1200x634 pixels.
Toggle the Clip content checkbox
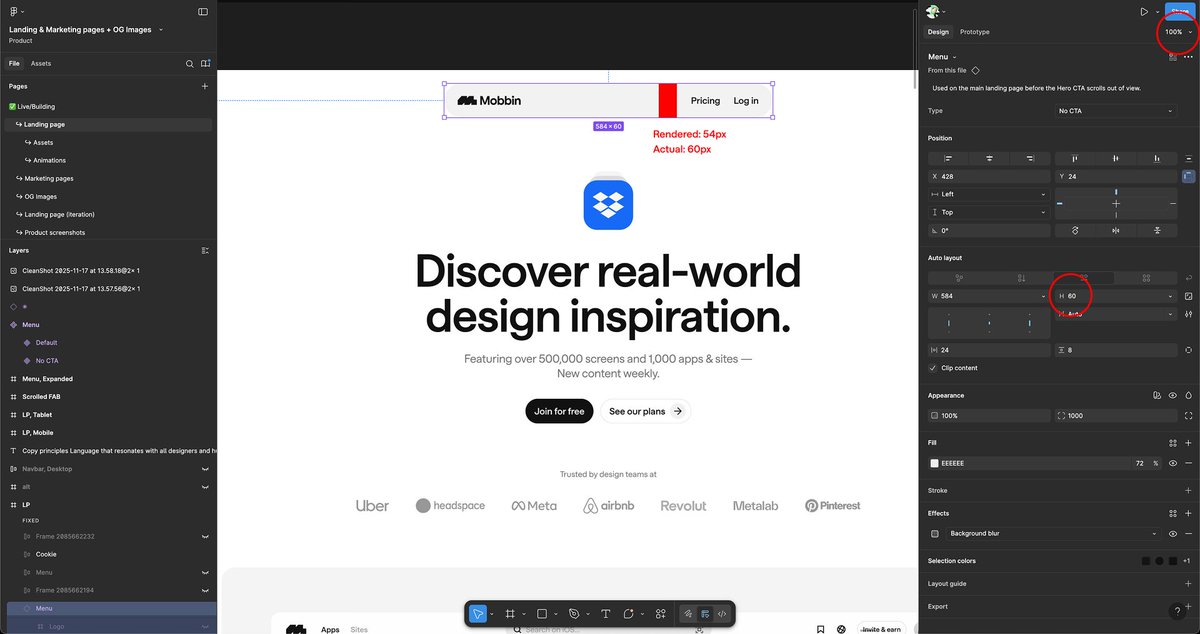click(x=933, y=368)
